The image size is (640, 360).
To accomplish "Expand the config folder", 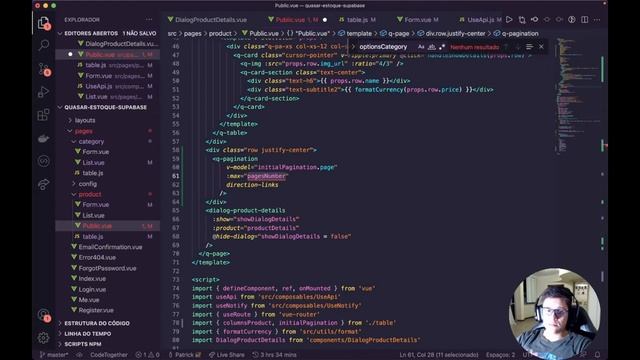I will [x=88, y=184].
